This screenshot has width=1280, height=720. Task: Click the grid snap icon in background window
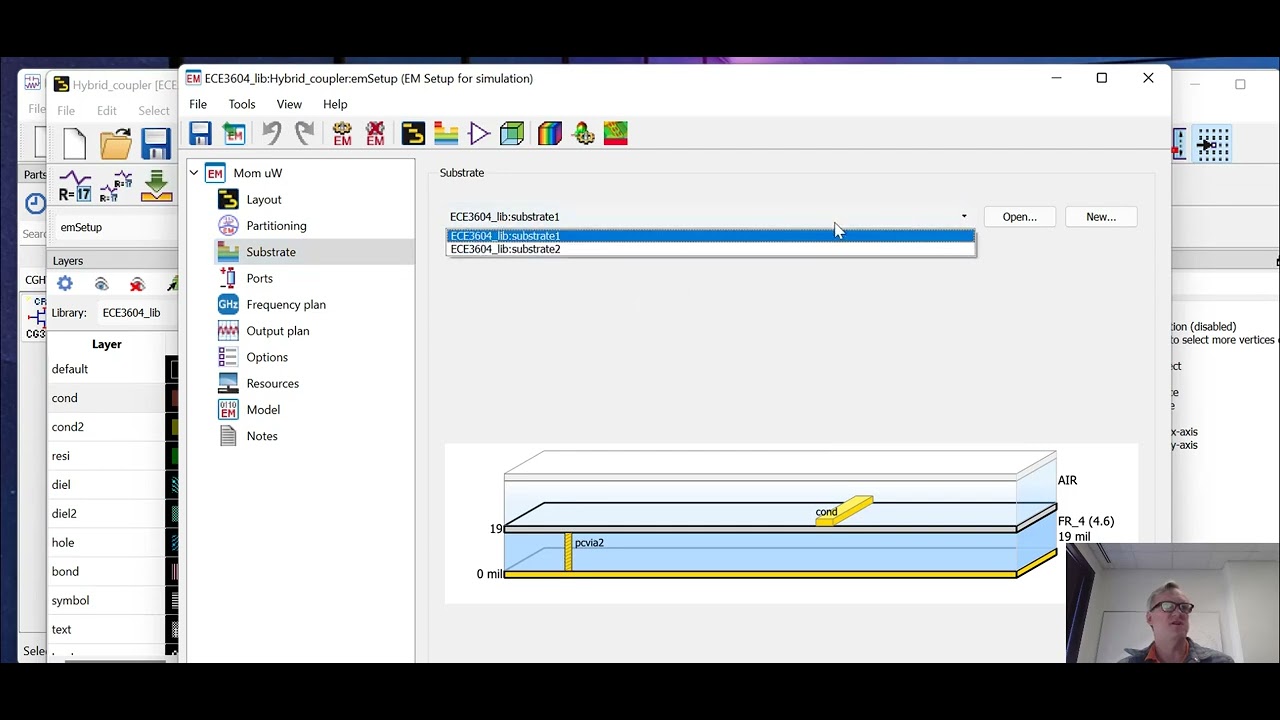[x=1213, y=145]
